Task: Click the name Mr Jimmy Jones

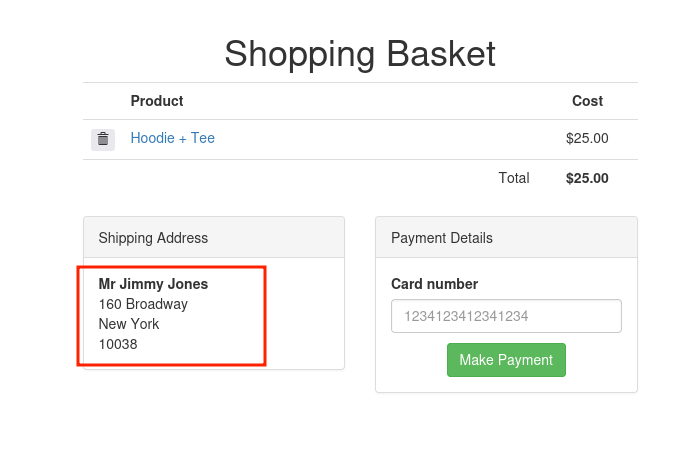Action: point(153,284)
